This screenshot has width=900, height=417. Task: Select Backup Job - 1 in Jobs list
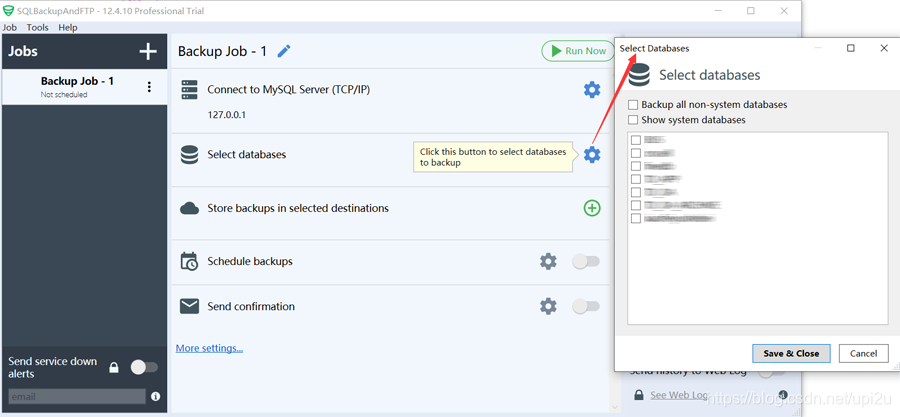pos(84,87)
